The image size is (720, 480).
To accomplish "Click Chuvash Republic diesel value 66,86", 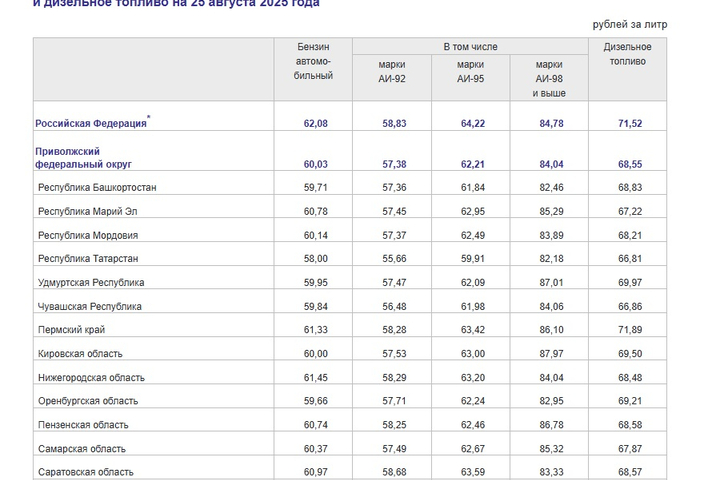I will (x=630, y=306).
